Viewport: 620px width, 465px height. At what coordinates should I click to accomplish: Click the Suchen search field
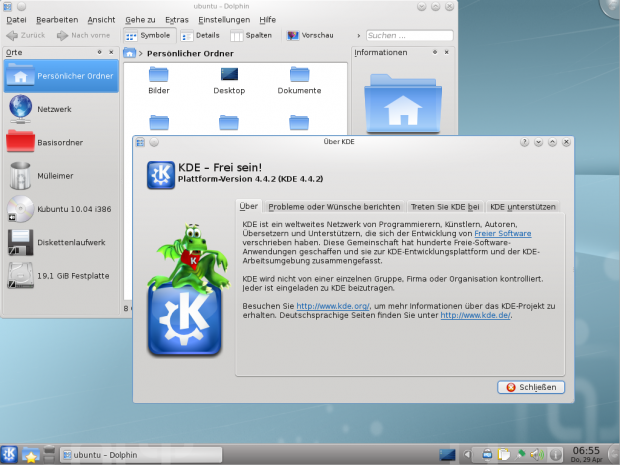[409, 36]
